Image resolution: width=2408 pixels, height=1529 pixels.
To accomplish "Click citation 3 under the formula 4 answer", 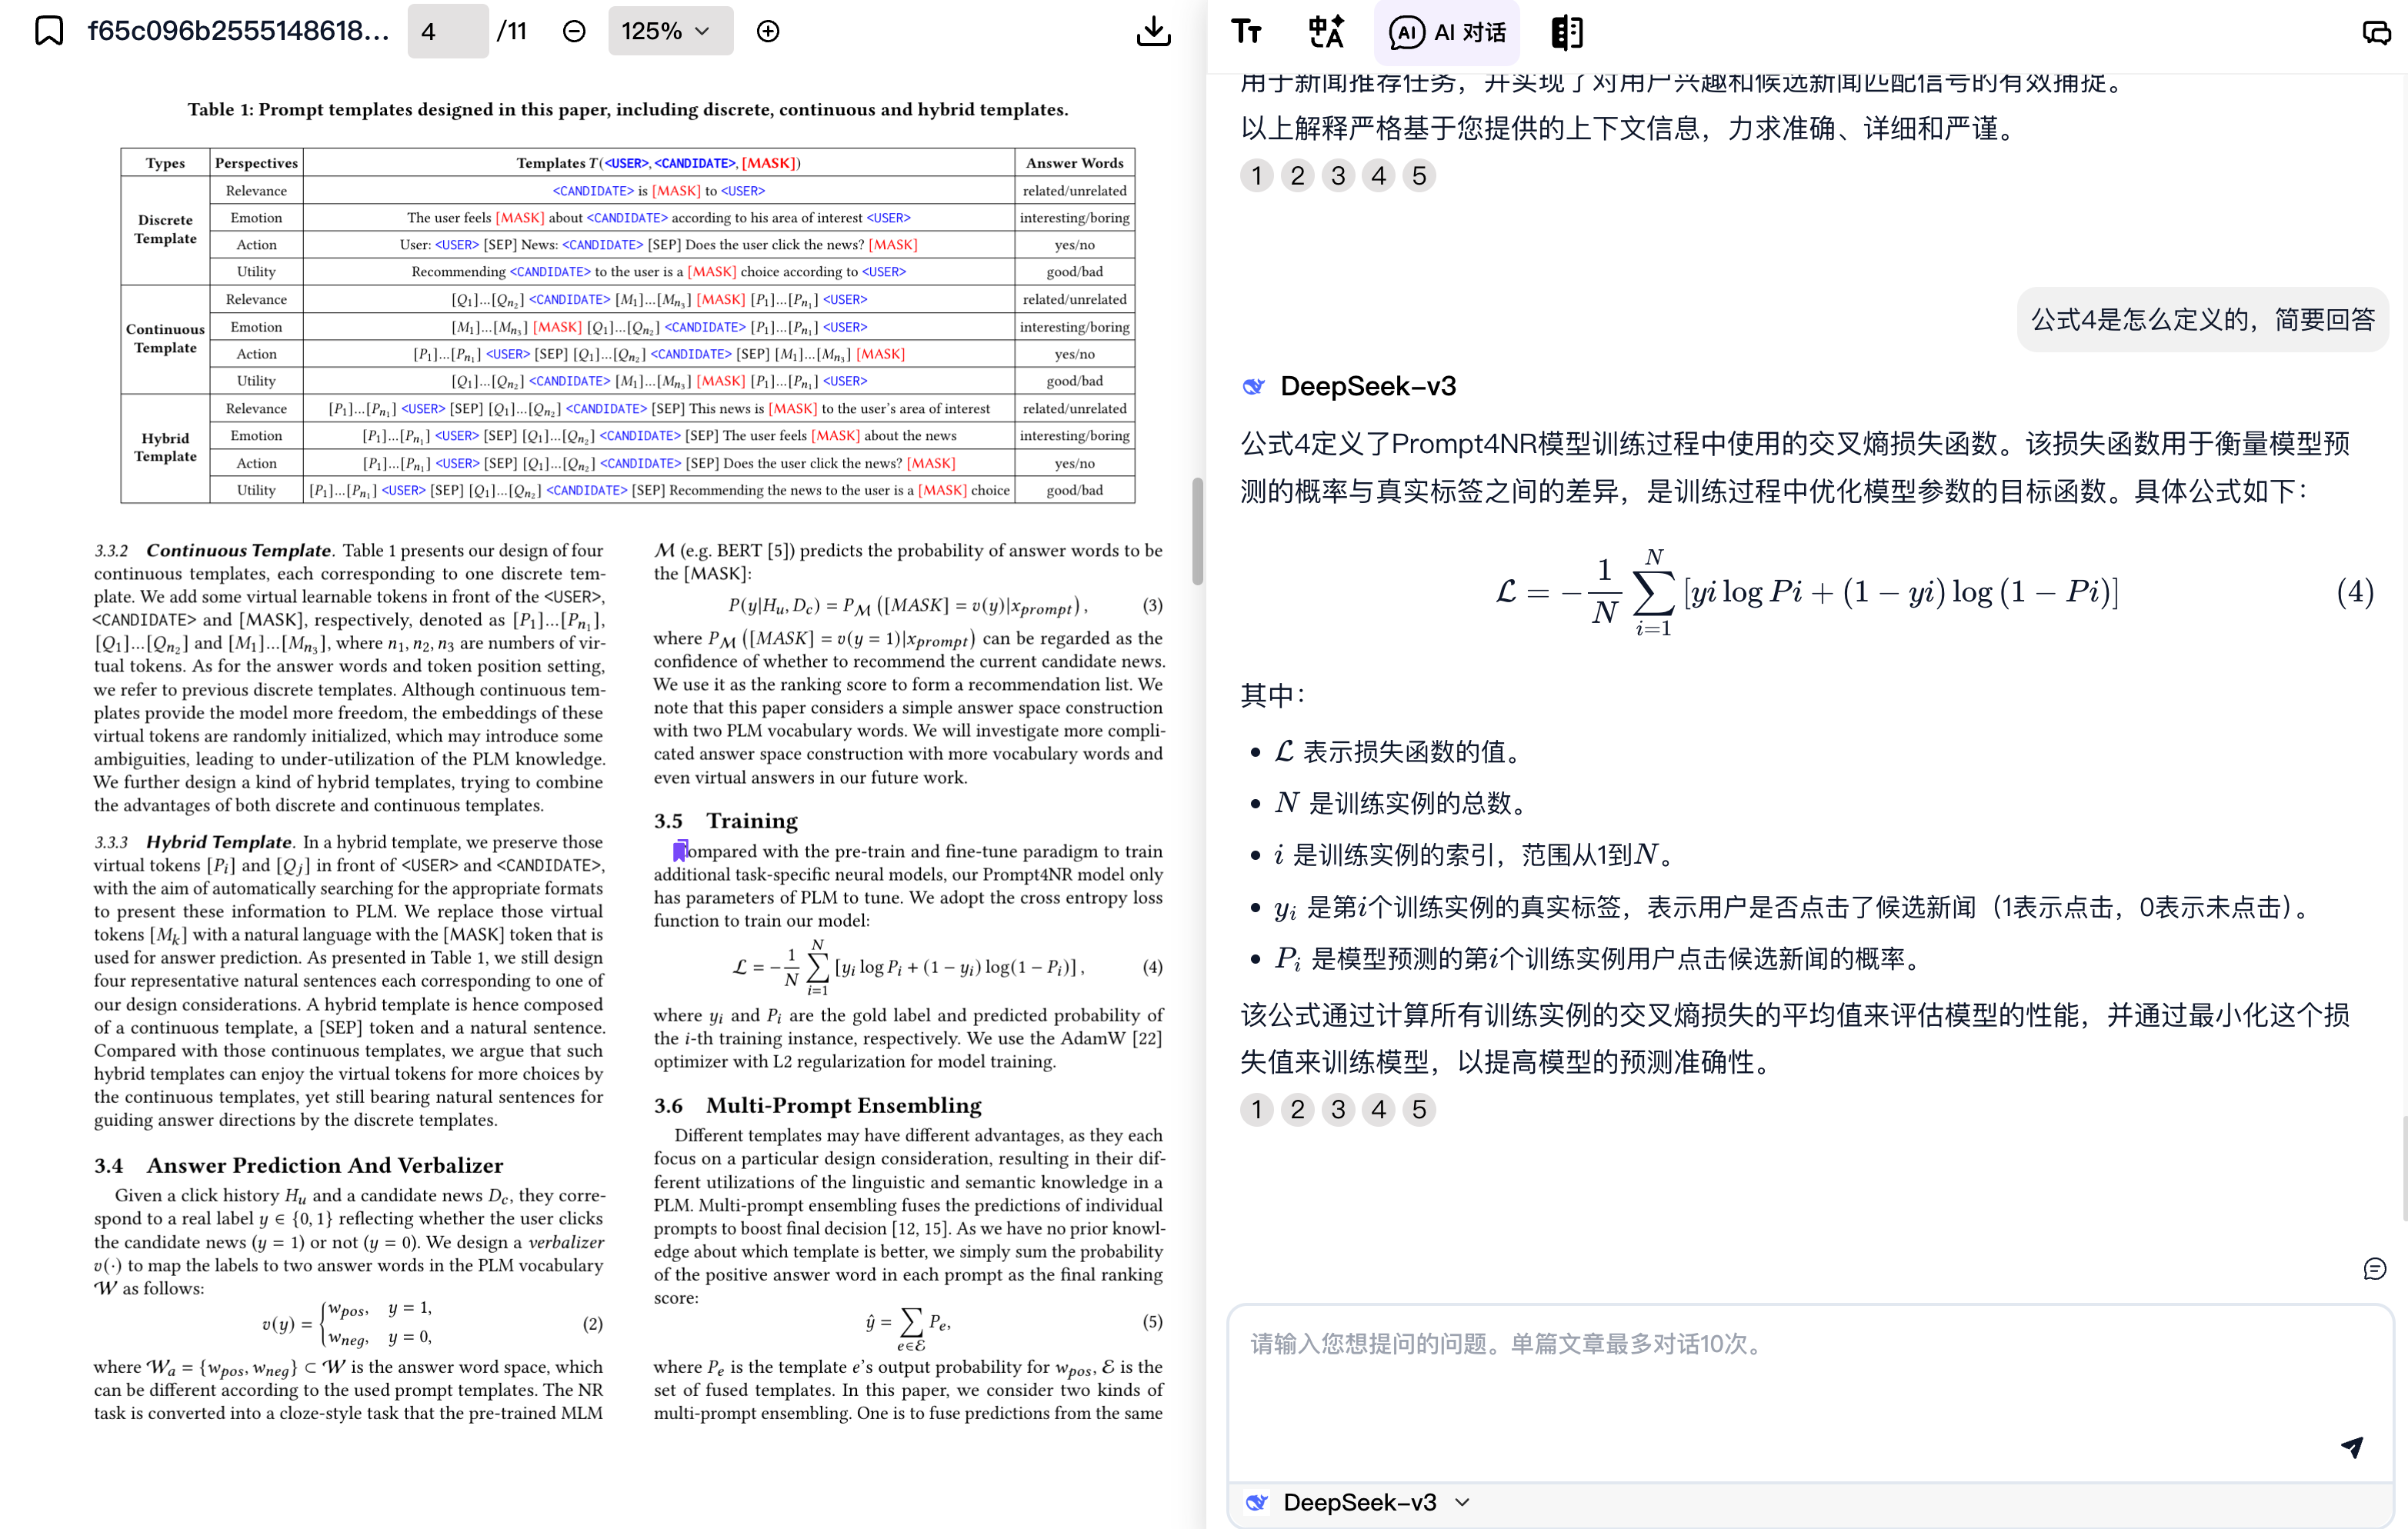I will 1338,1109.
